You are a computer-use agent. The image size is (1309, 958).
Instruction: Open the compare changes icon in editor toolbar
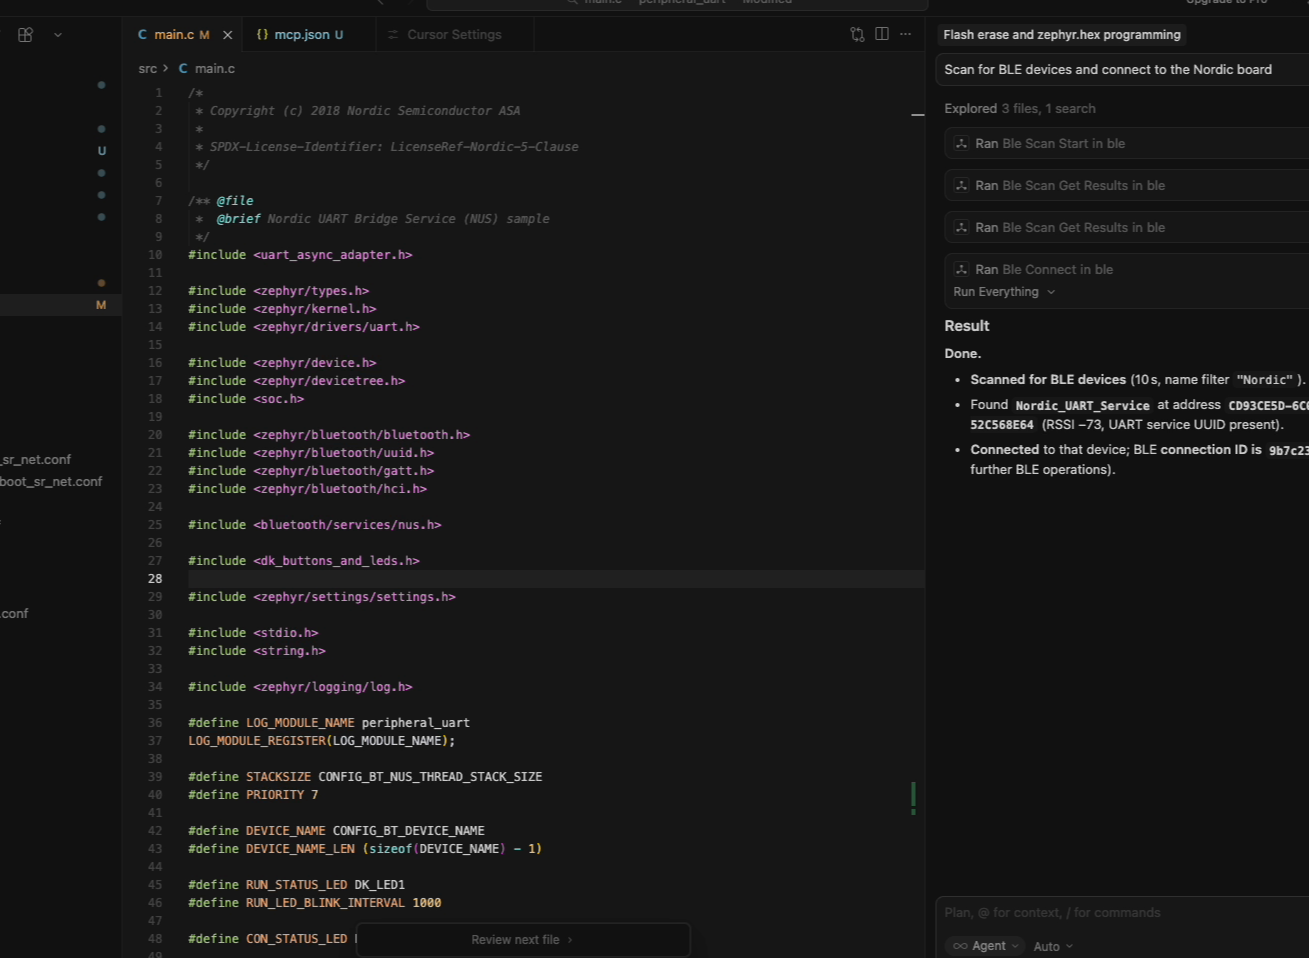coord(857,34)
